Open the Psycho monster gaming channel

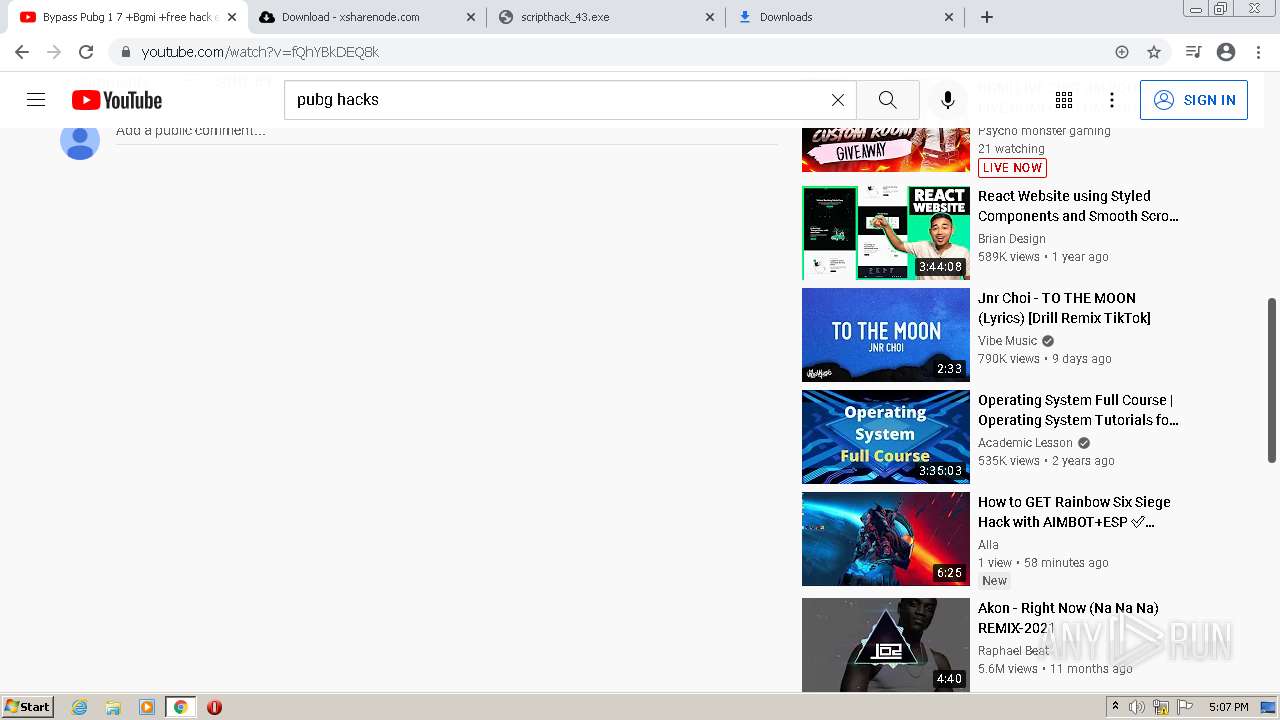point(1044,131)
